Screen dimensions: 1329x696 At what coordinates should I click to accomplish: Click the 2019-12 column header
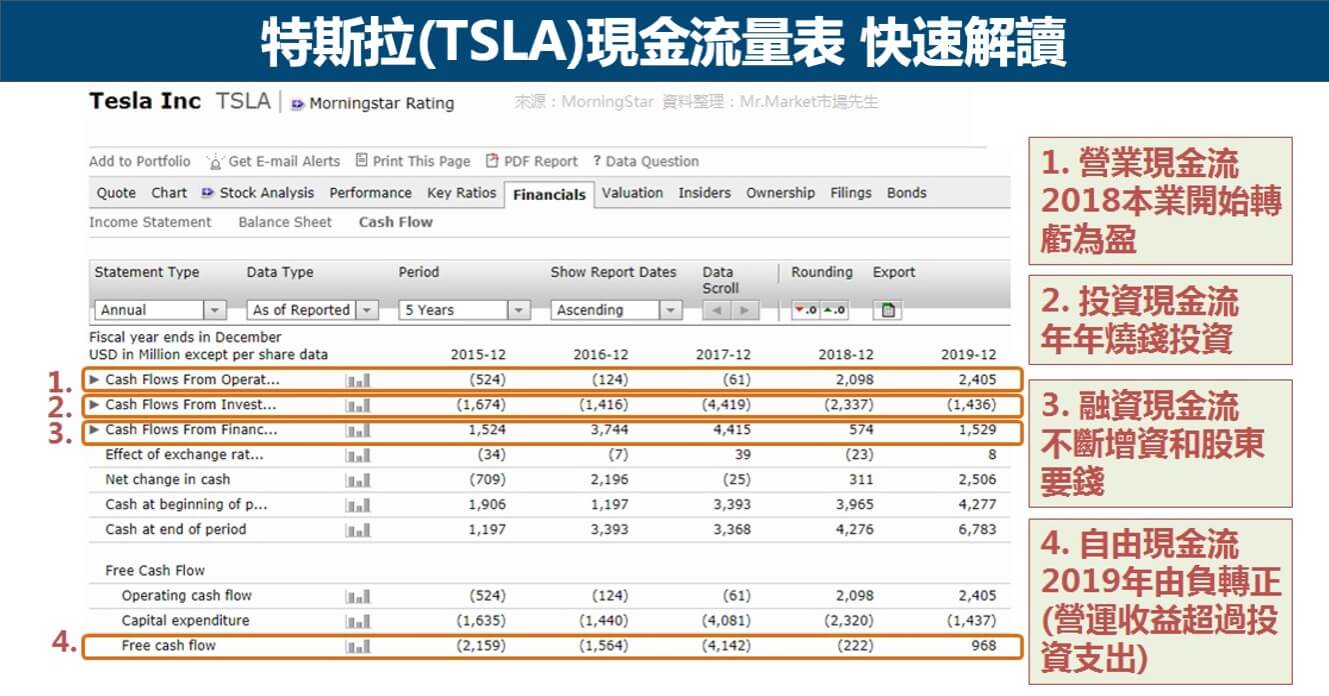point(969,355)
